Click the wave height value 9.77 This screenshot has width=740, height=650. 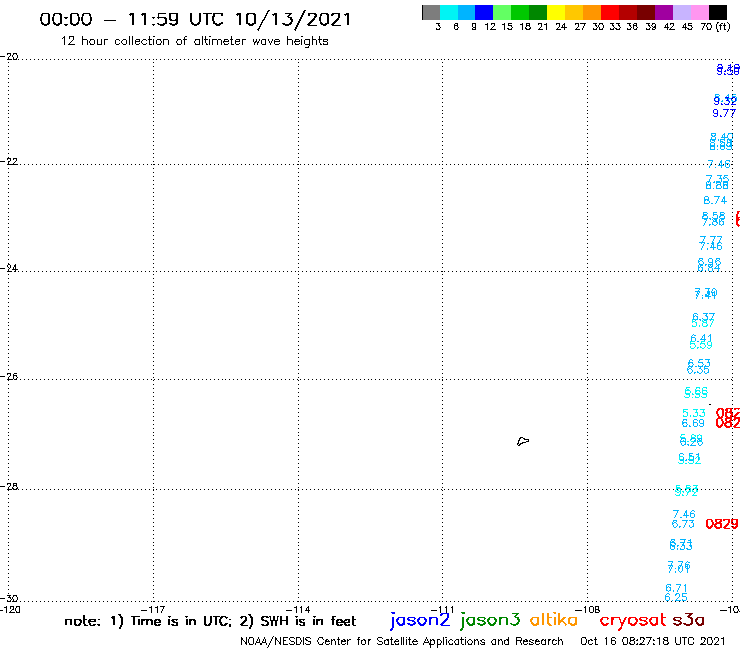[724, 113]
